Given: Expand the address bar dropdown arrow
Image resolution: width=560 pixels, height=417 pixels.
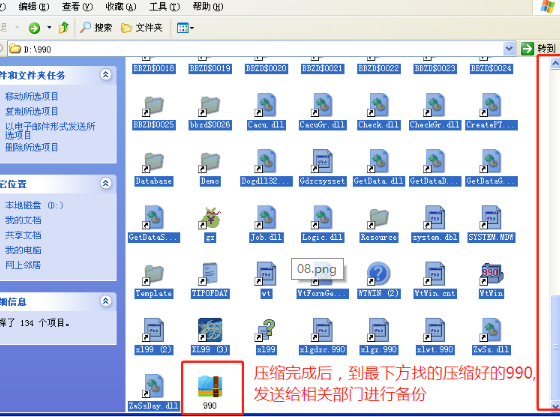Looking at the screenshot, I should coord(509,48).
